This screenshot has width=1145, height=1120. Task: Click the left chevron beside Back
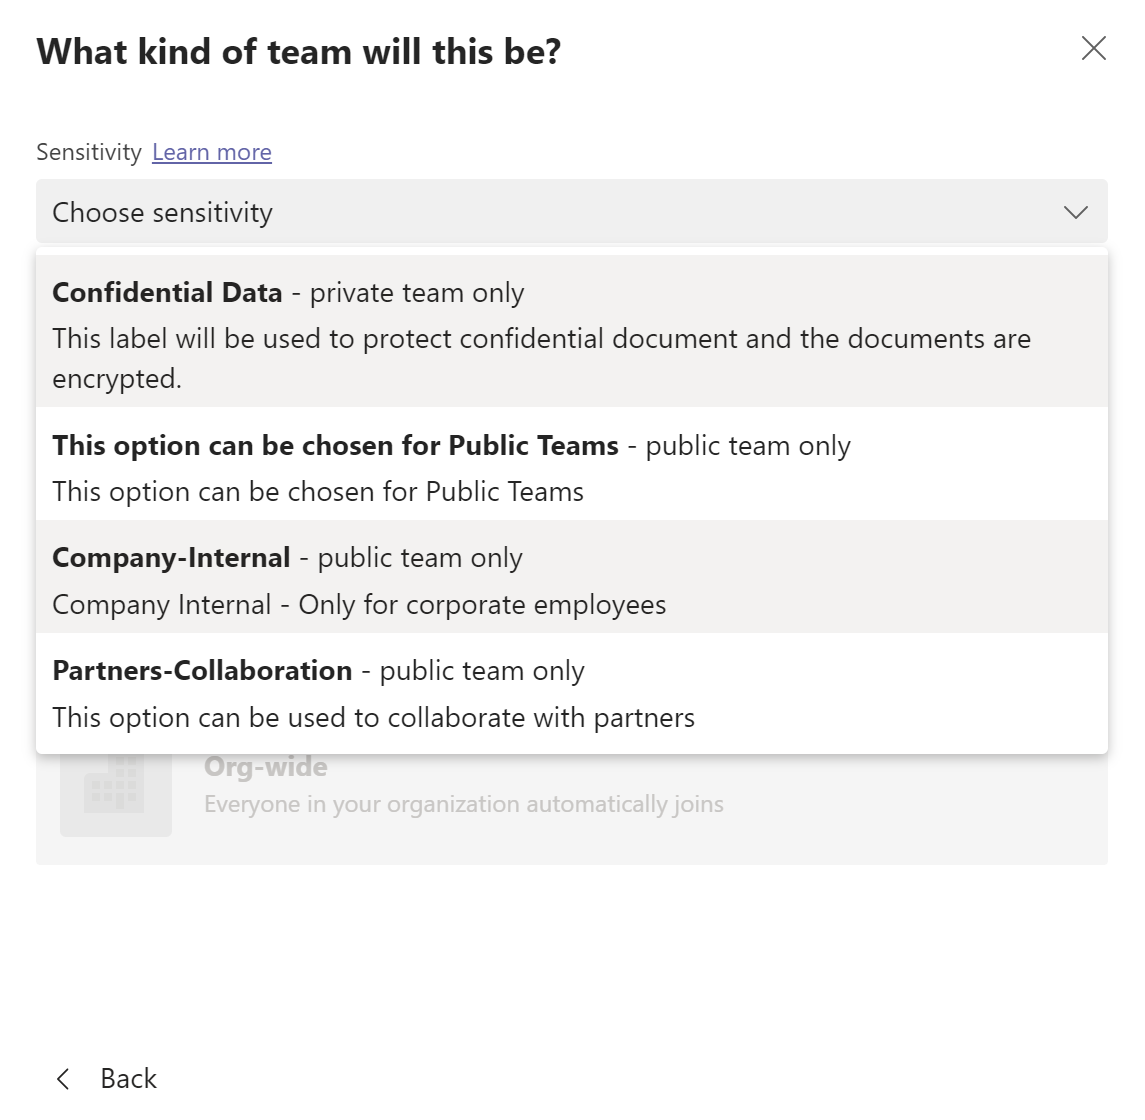click(64, 1079)
